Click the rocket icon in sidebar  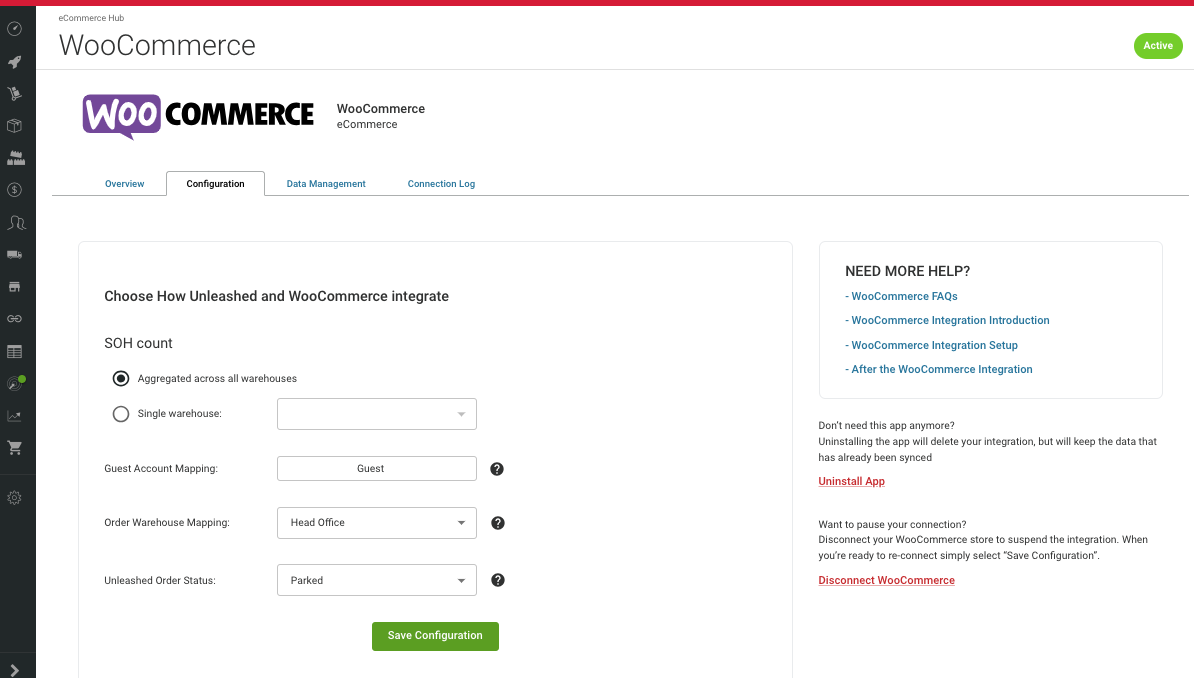[x=14, y=62]
